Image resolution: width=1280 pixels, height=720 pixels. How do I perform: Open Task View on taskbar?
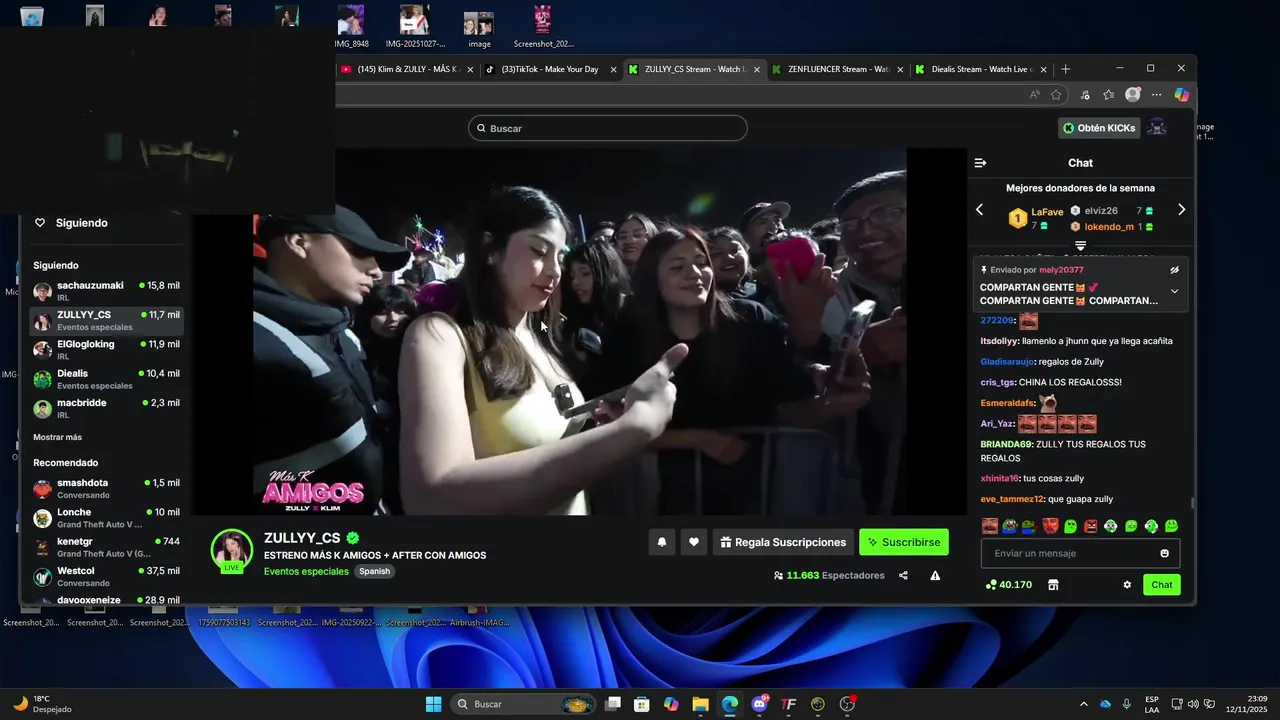tap(613, 704)
